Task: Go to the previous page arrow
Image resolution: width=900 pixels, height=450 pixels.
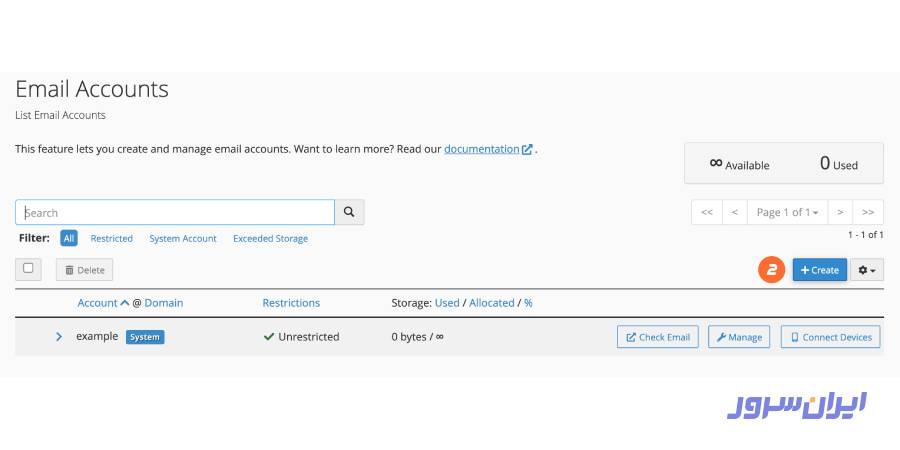Action: [735, 212]
